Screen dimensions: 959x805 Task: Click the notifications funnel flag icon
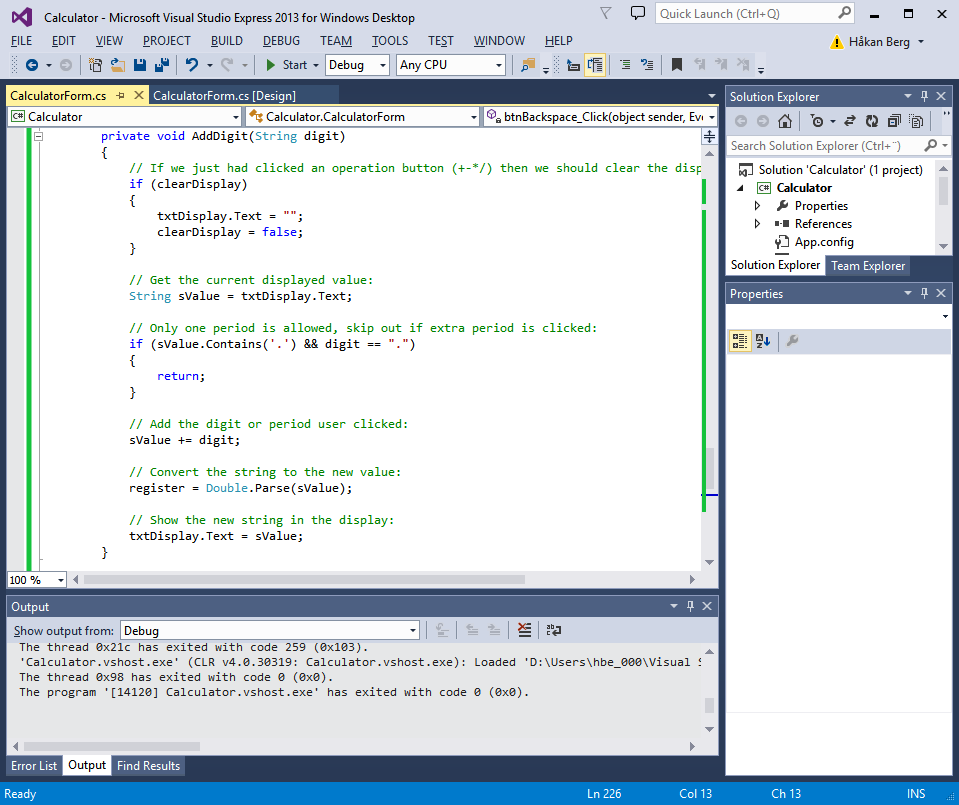(605, 13)
